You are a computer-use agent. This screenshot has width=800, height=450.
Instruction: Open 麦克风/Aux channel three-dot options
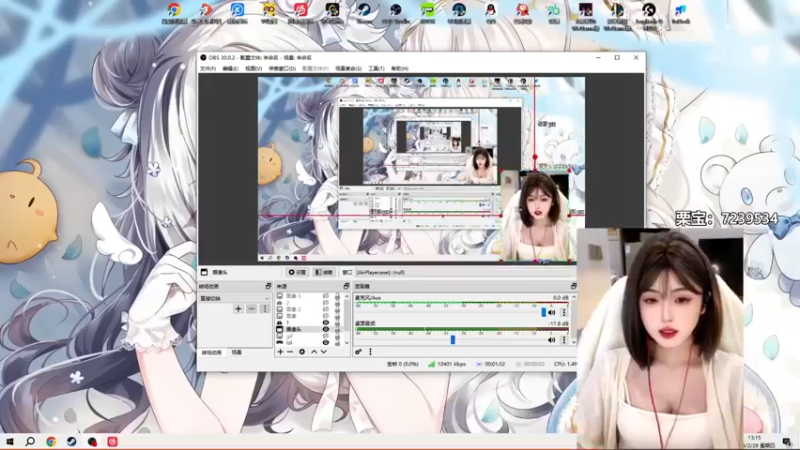point(564,312)
